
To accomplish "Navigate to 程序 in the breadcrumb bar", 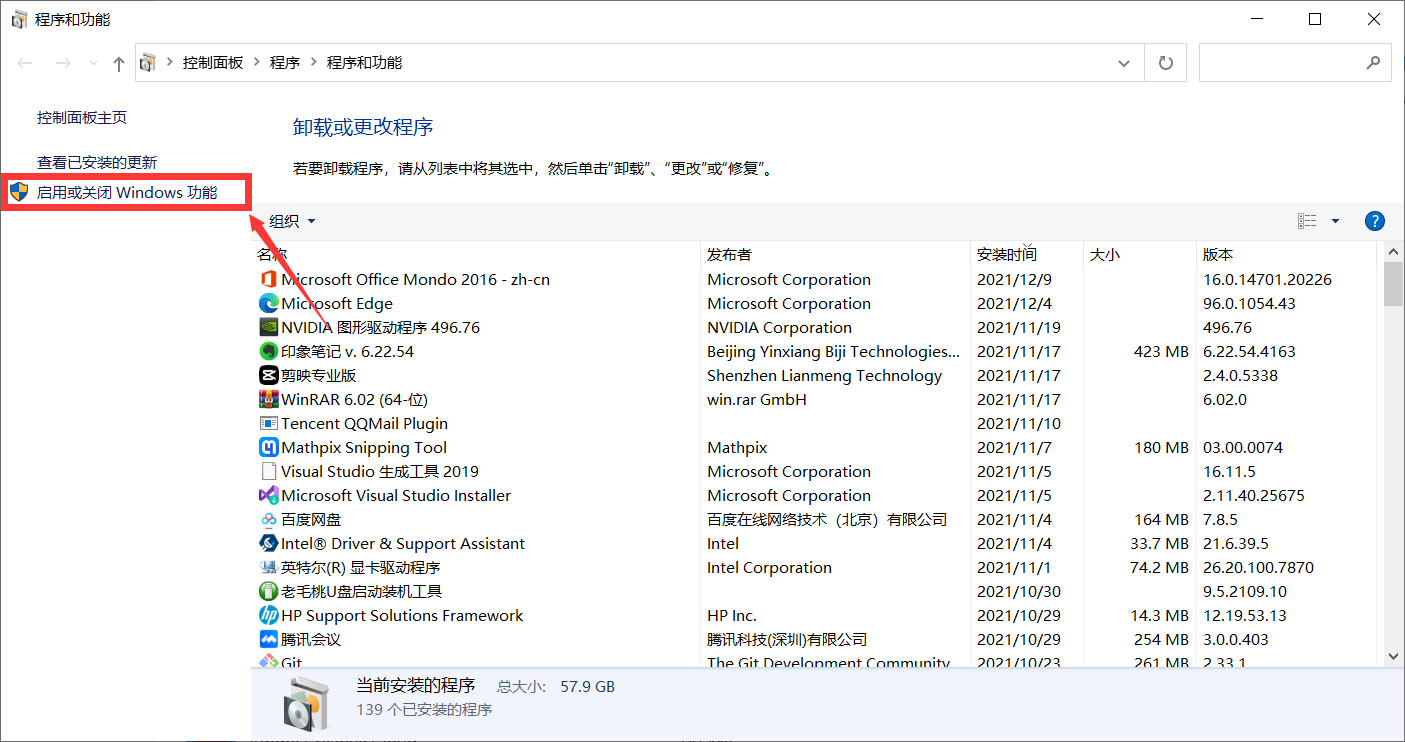I will 284,62.
